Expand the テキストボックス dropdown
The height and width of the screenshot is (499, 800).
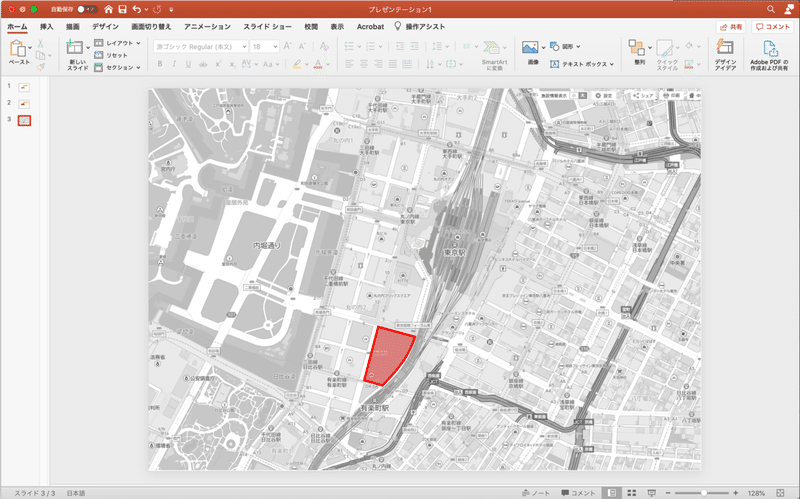pos(612,64)
